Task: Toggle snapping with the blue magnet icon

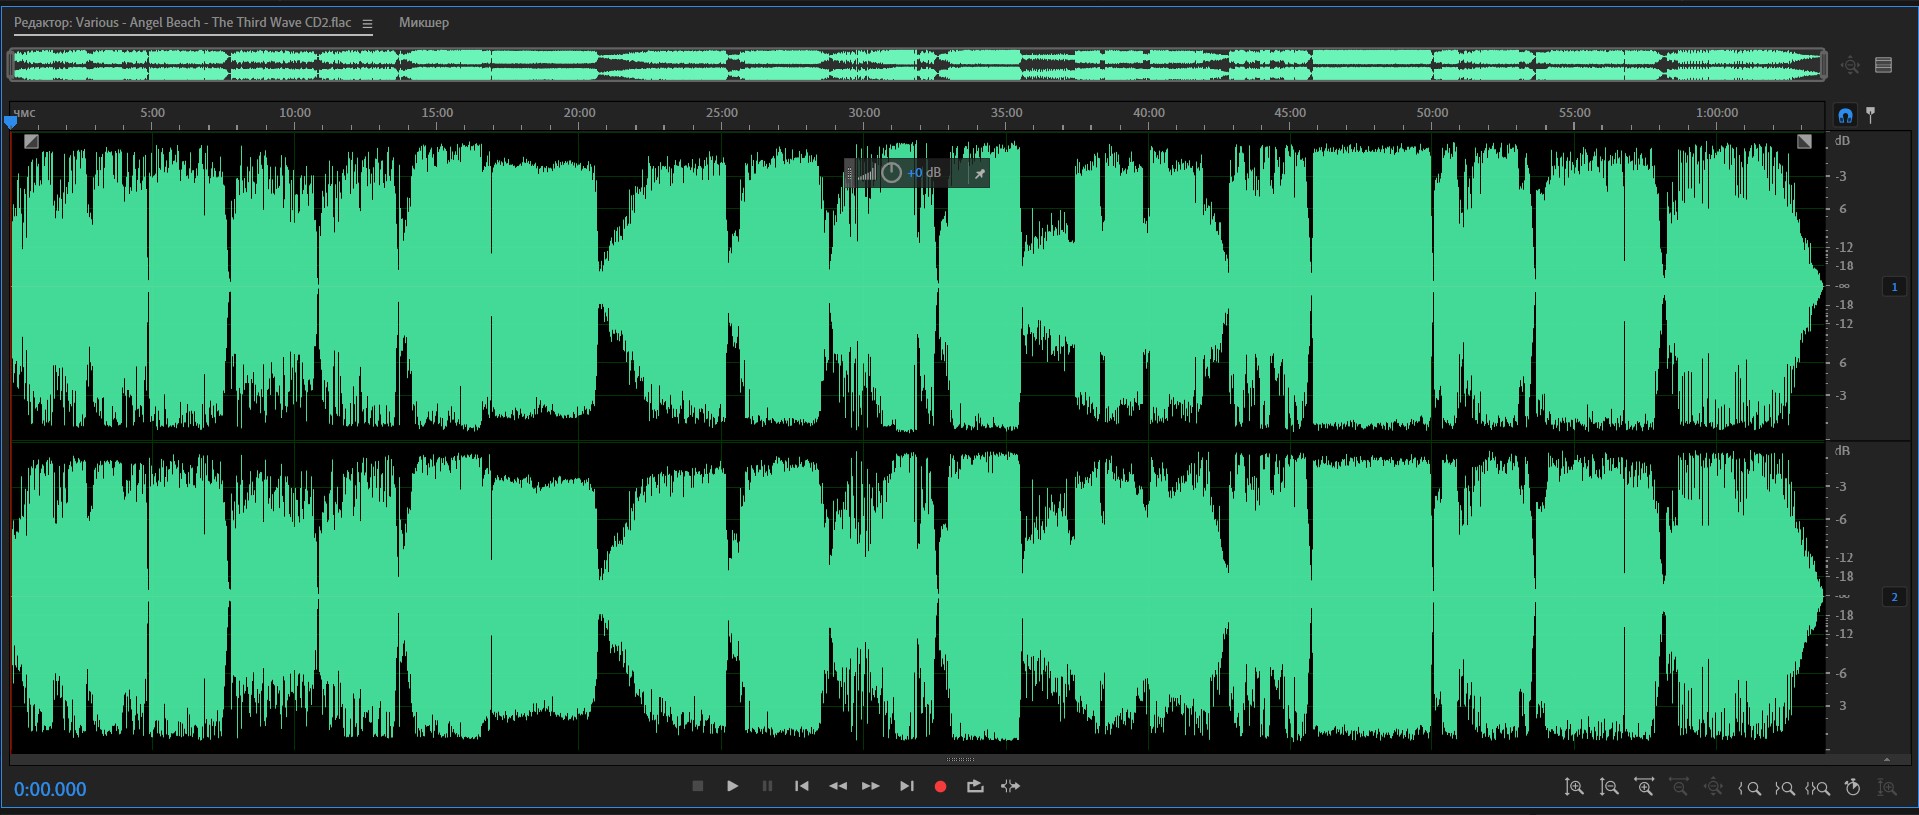Action: 1845,115
